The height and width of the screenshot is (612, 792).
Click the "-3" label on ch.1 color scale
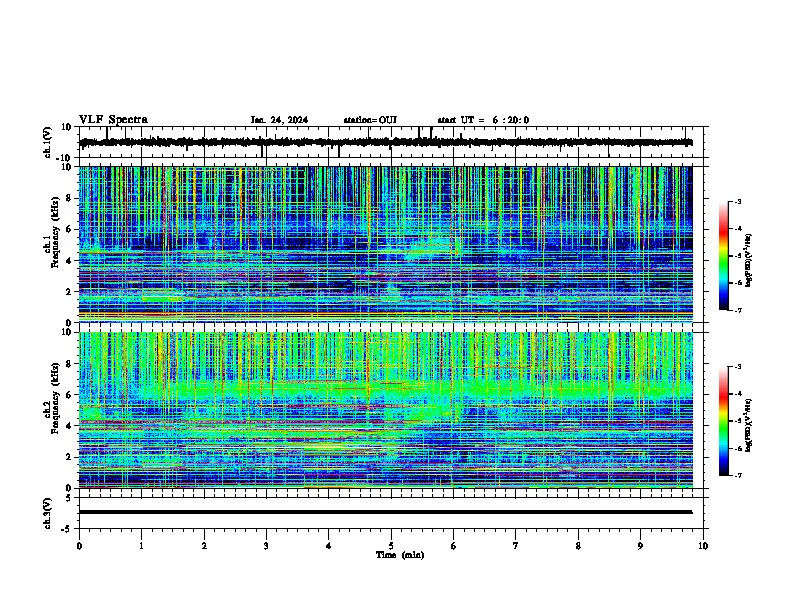tap(737, 201)
